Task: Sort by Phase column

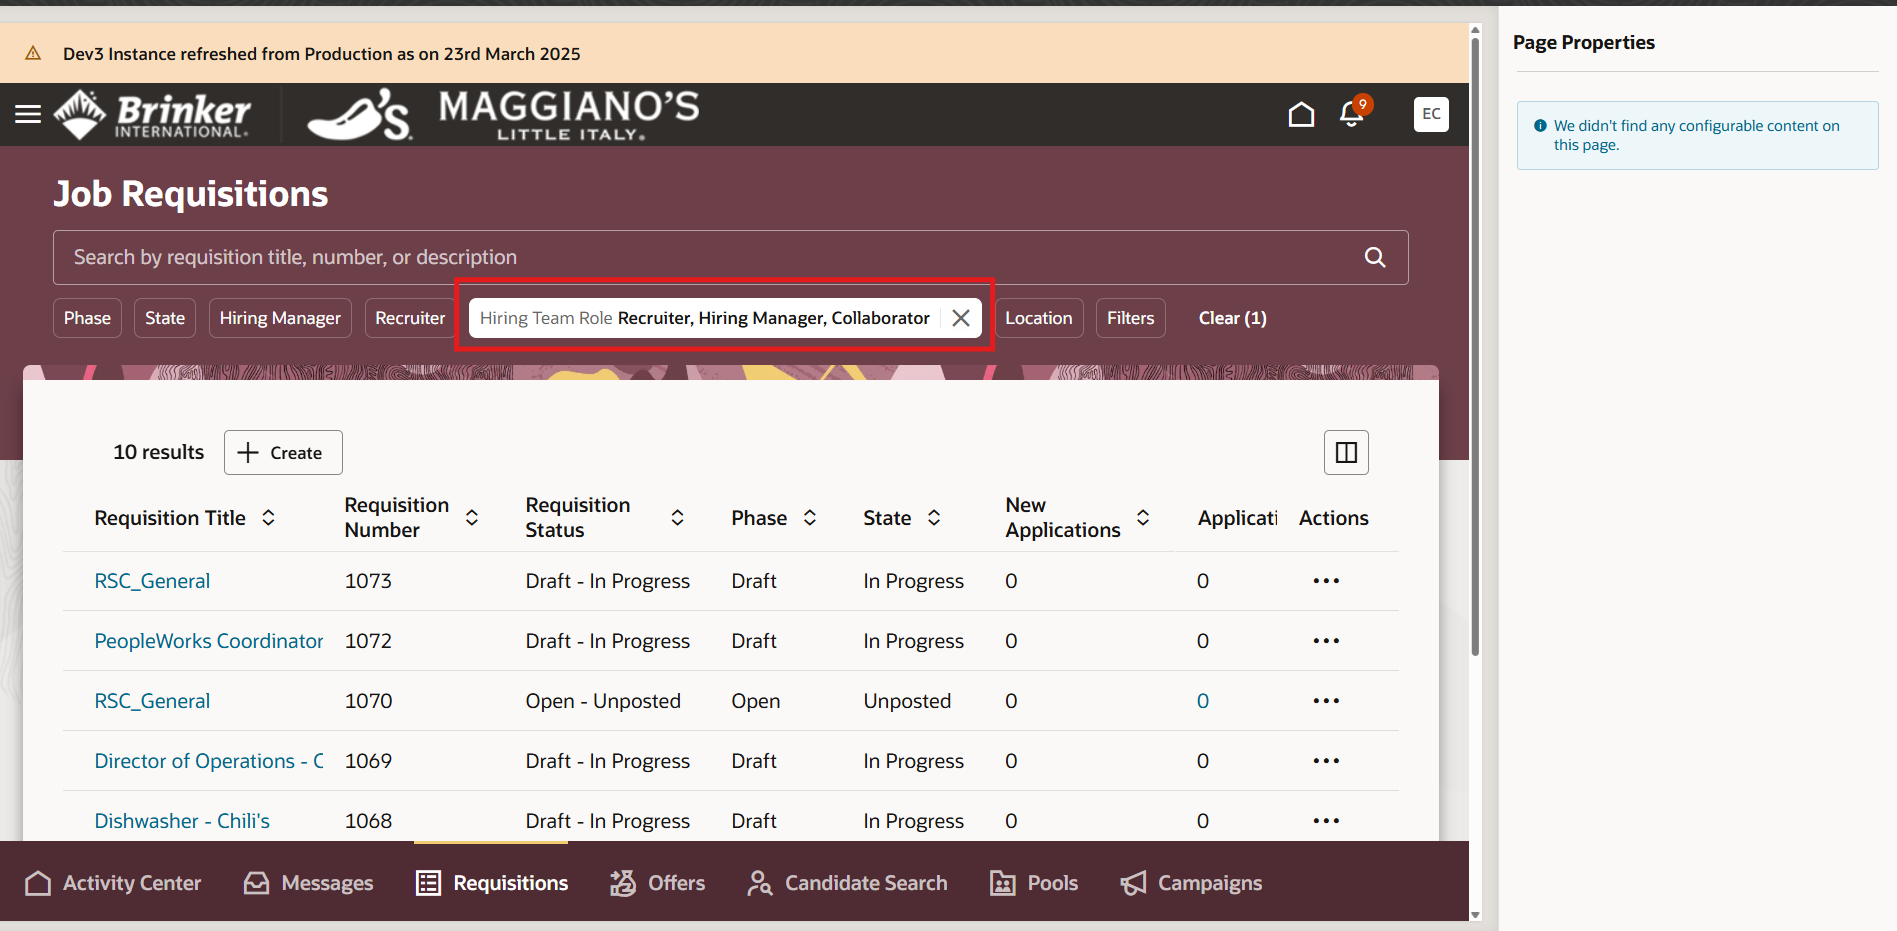Action: (x=810, y=518)
